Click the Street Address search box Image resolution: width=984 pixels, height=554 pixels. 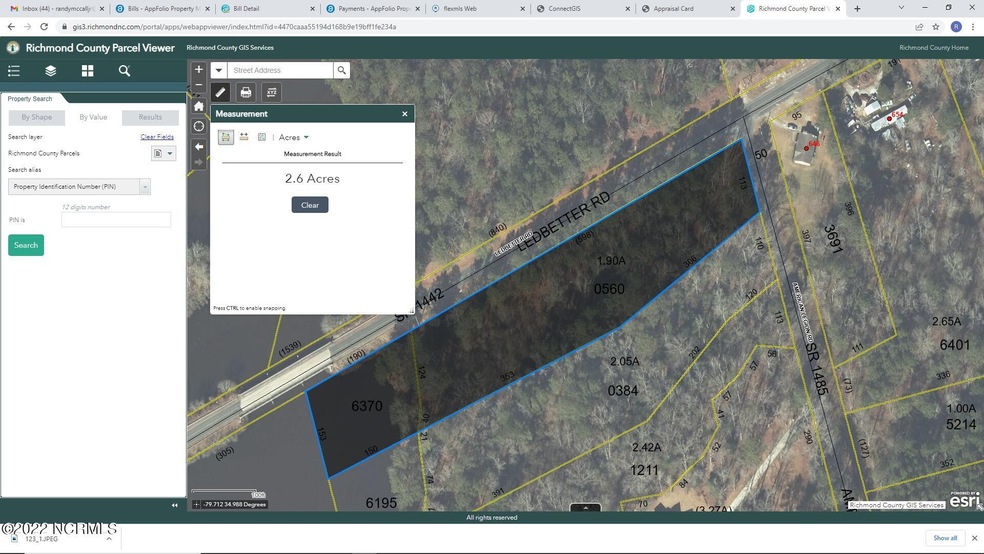[x=280, y=70]
